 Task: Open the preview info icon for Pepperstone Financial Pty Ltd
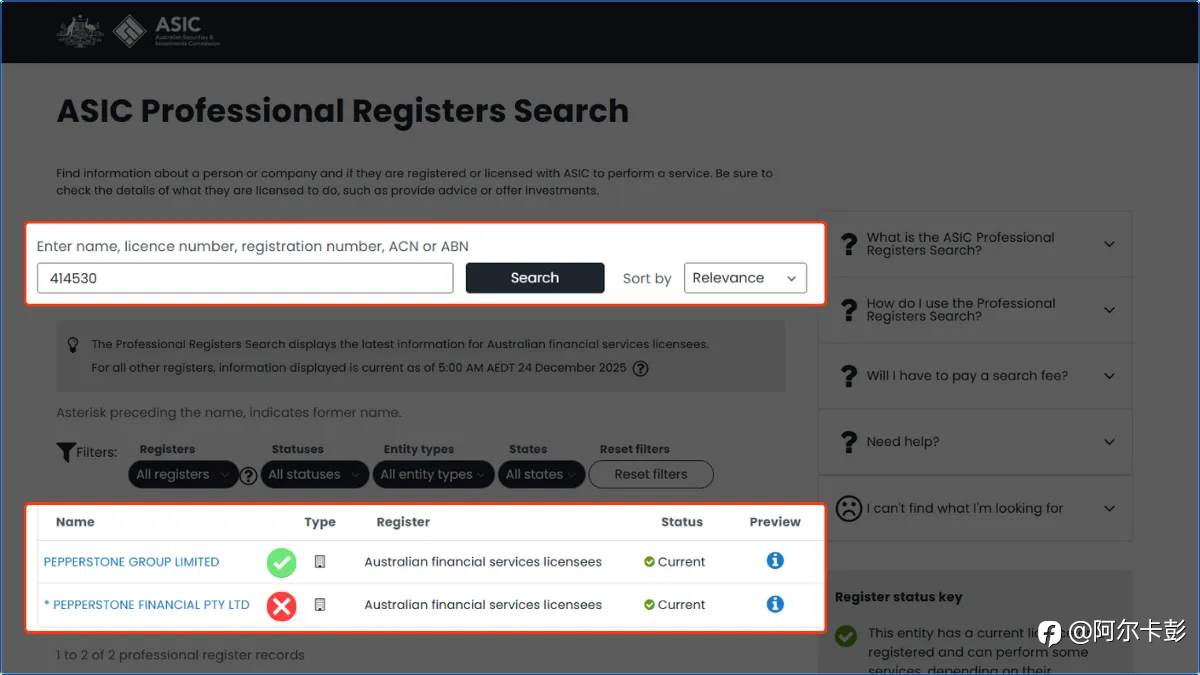[775, 604]
